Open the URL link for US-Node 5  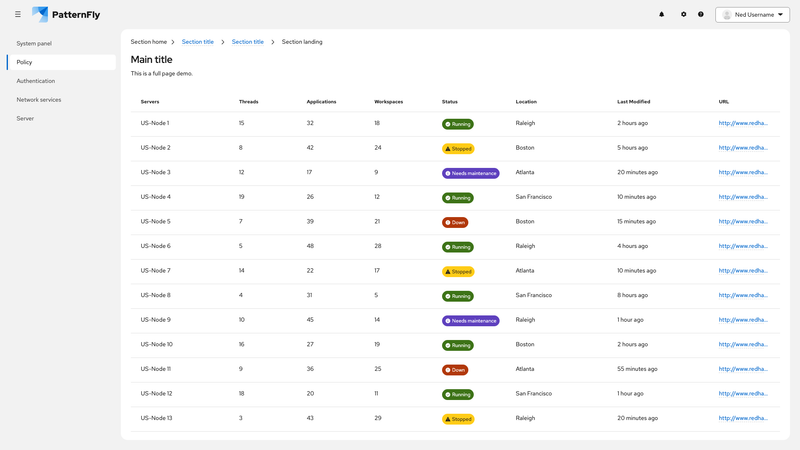click(x=743, y=221)
